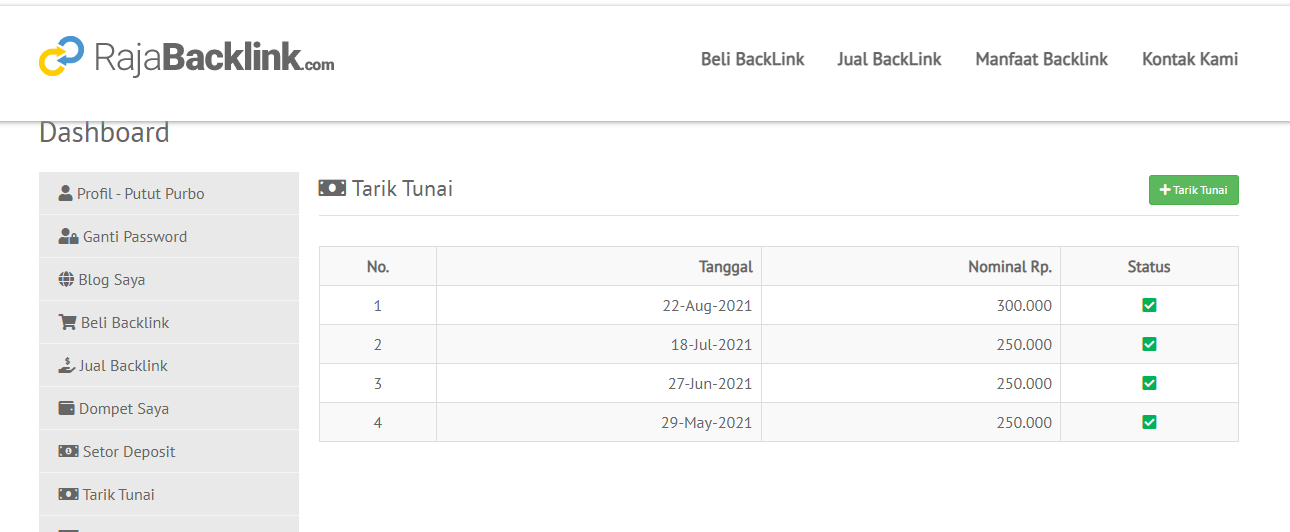Click the wallet icon beside Dompet Saya
This screenshot has width=1290, height=532.
pyautogui.click(x=67, y=408)
